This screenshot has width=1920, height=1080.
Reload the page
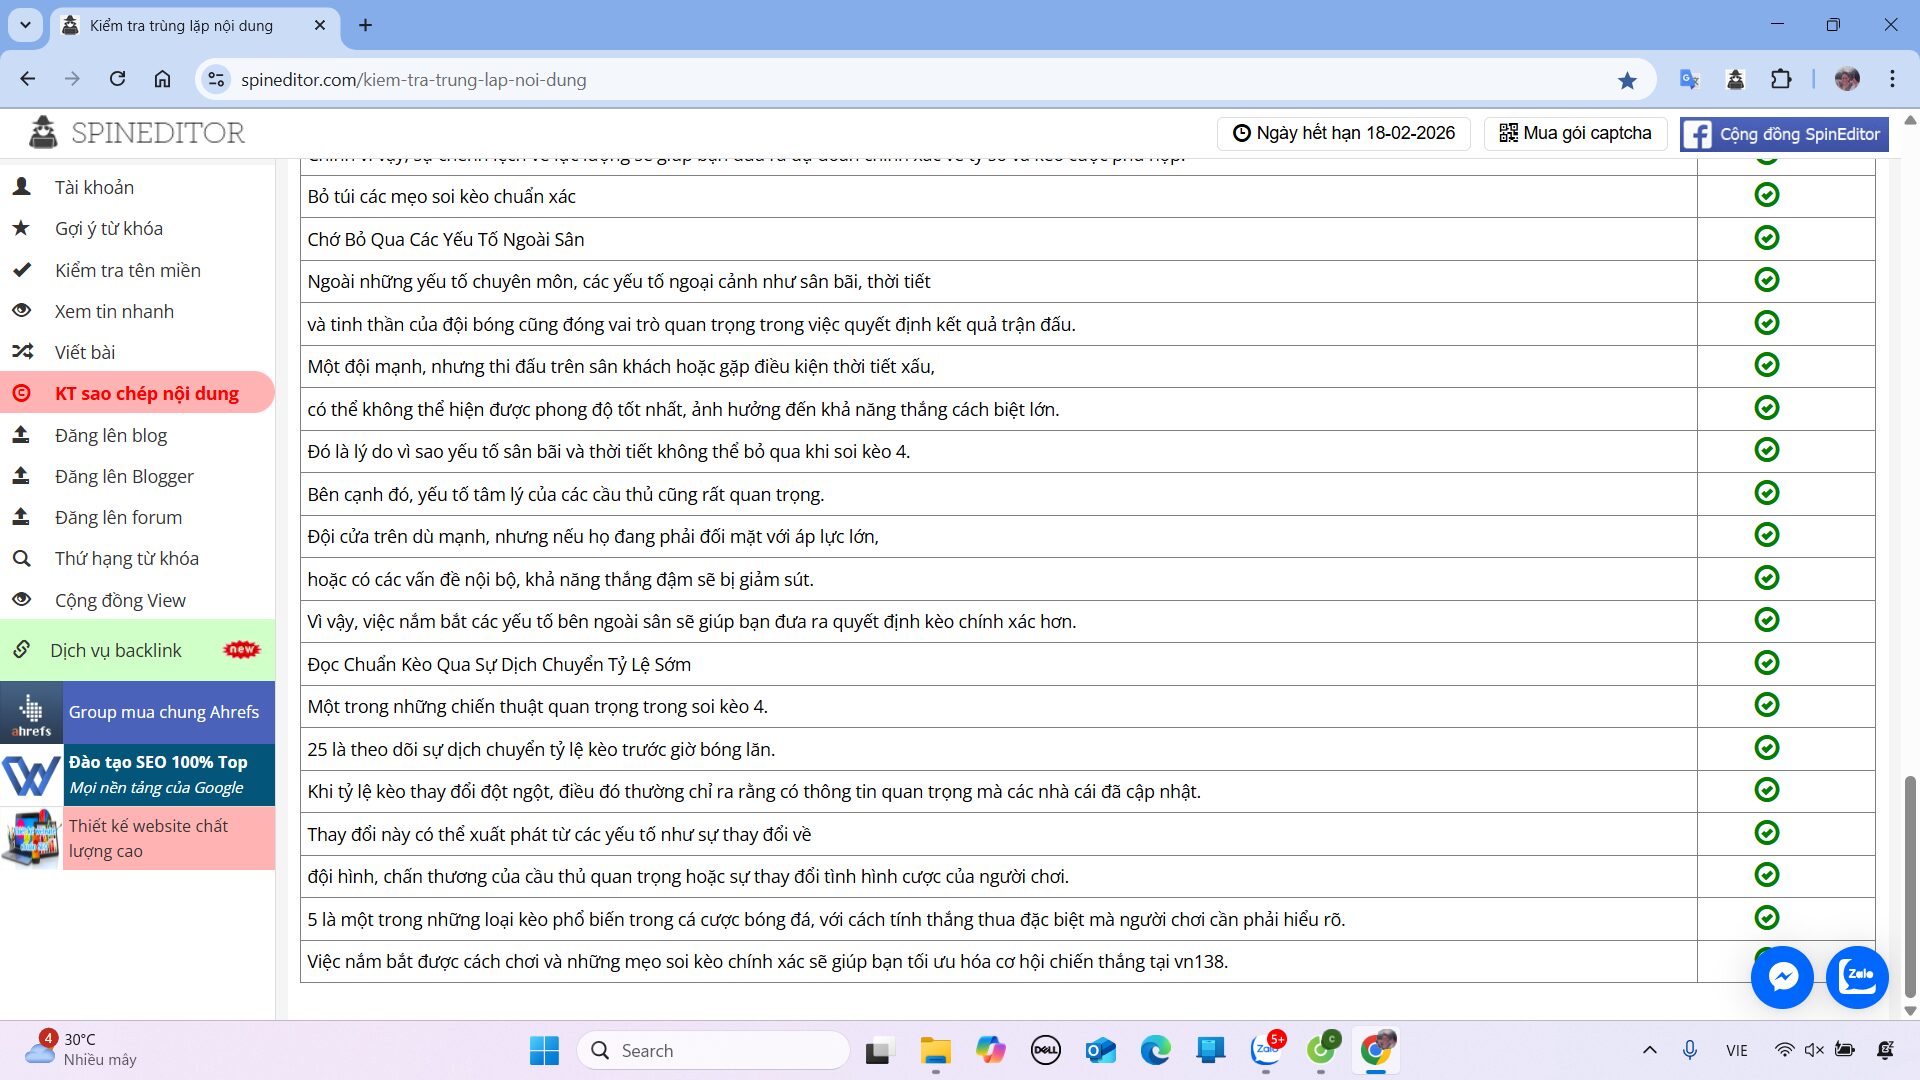click(x=117, y=80)
